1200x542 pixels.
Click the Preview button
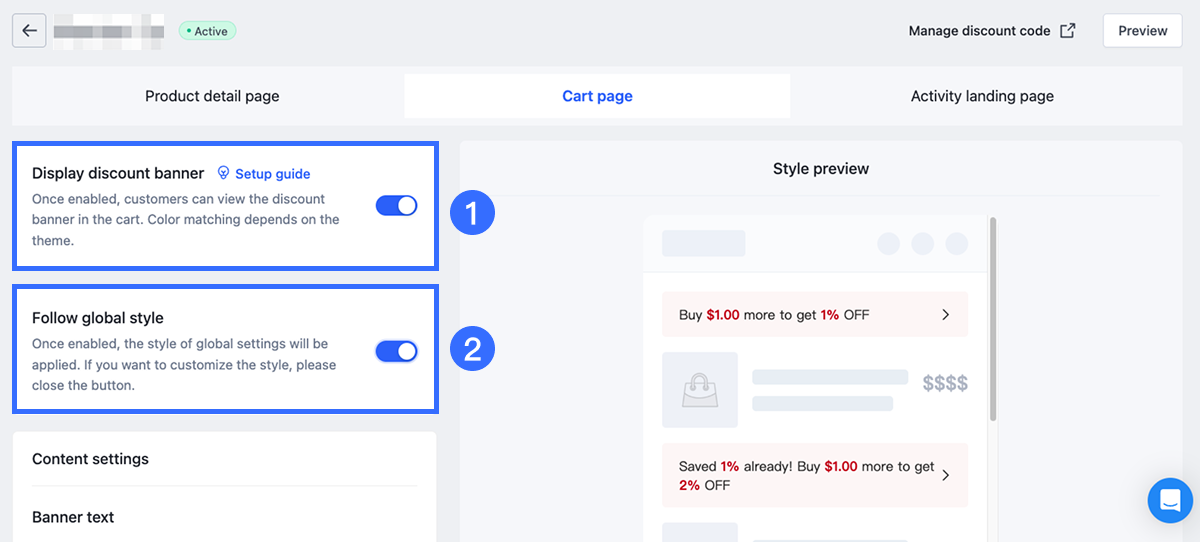tap(1142, 31)
